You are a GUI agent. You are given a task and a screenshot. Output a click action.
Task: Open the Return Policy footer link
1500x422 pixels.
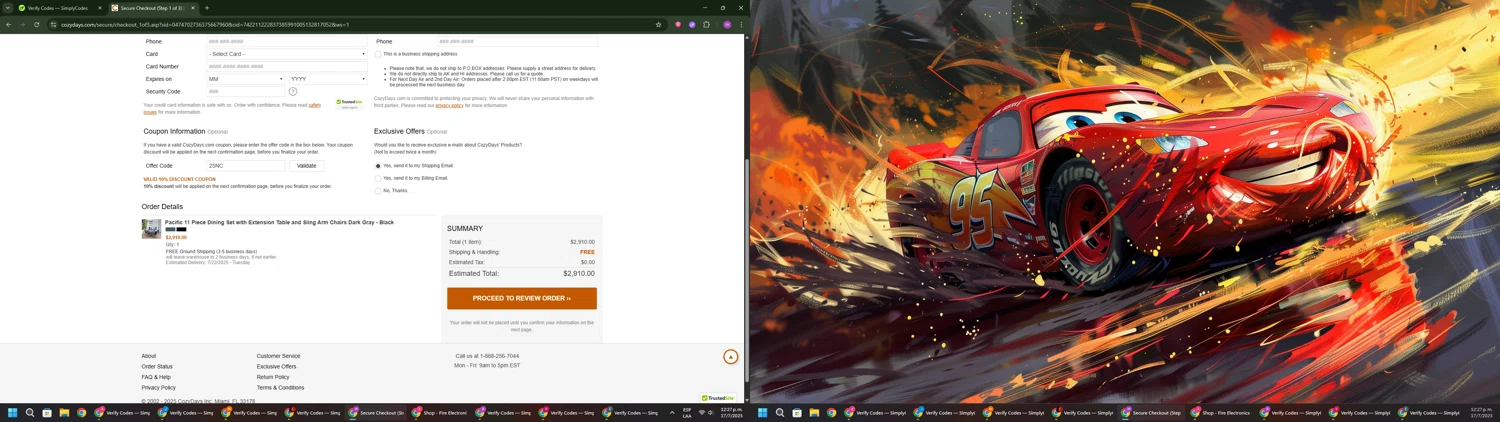(x=273, y=377)
